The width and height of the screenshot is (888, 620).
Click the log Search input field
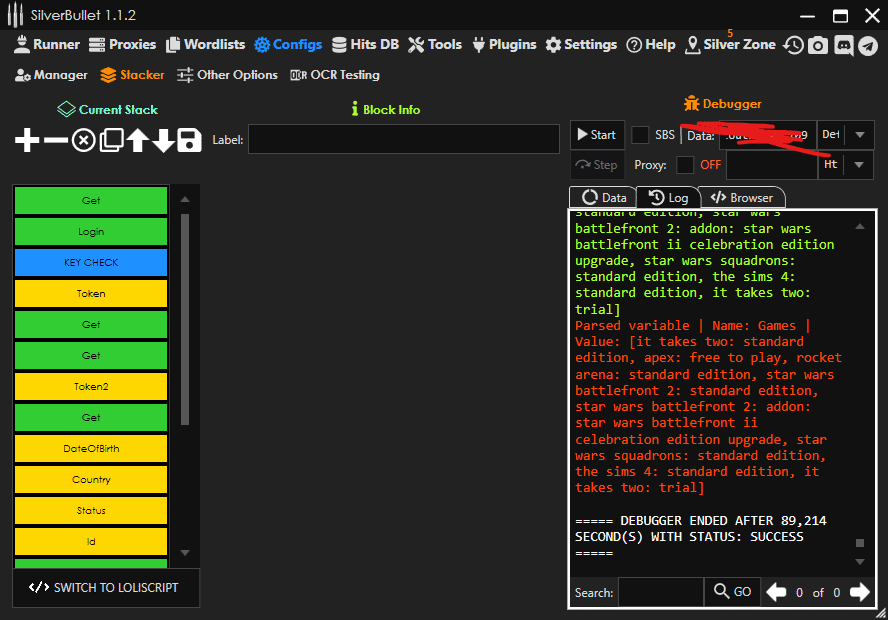click(660, 593)
